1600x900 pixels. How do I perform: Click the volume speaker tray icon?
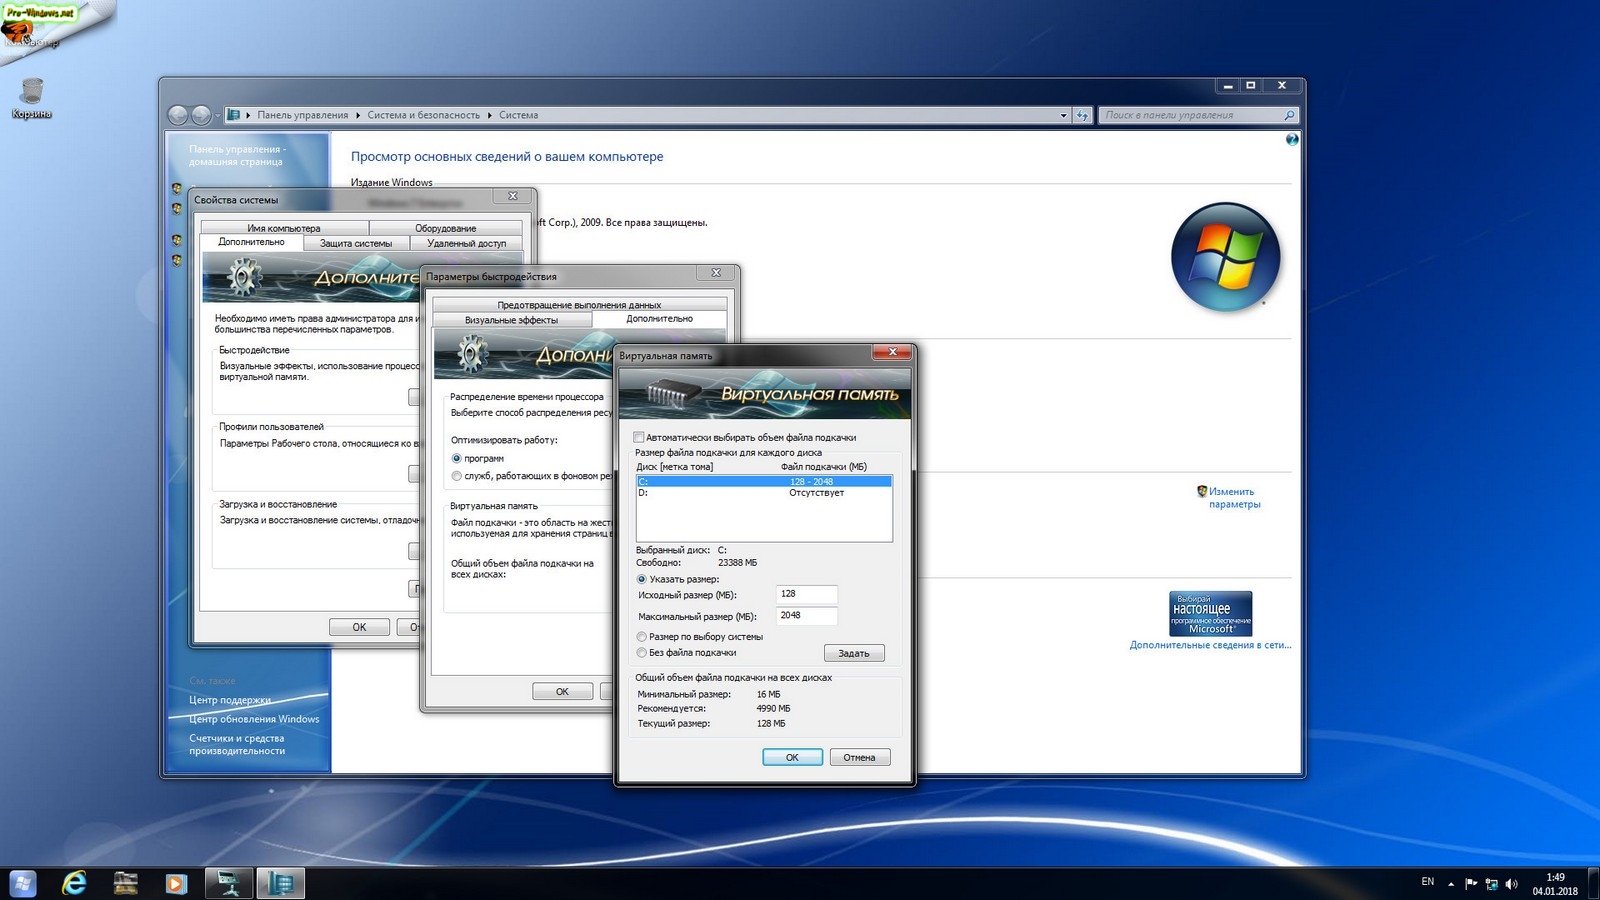(1511, 884)
